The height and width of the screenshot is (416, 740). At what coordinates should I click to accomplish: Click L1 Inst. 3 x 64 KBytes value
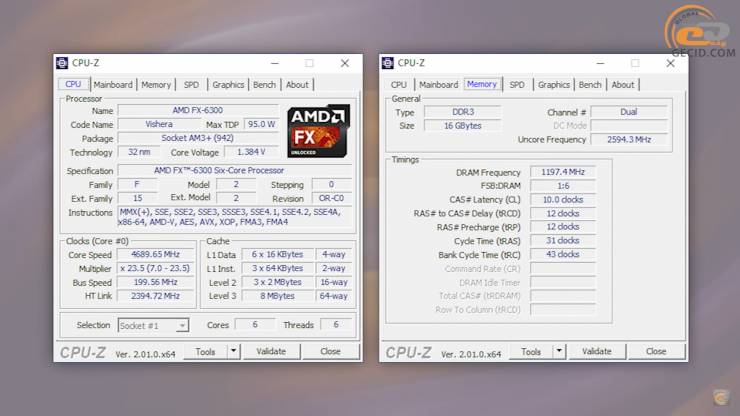(x=278, y=268)
